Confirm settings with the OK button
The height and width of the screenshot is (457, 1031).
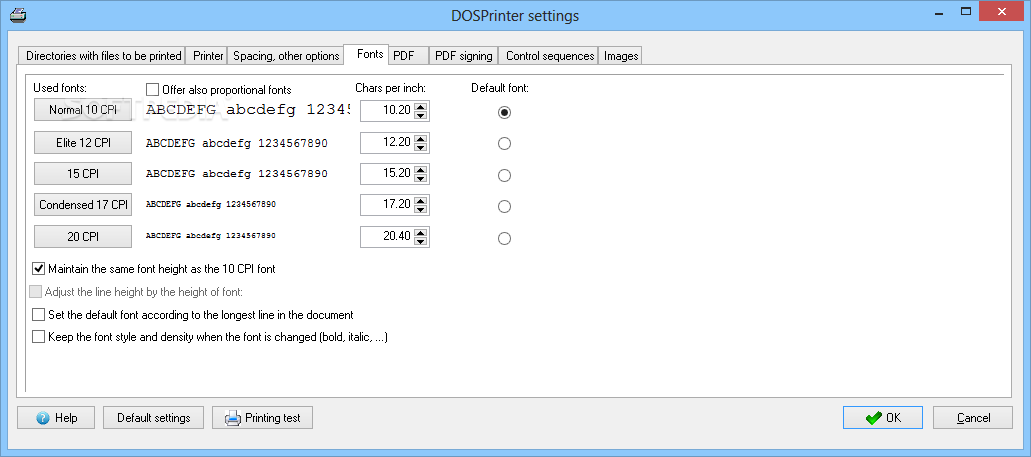tap(883, 418)
